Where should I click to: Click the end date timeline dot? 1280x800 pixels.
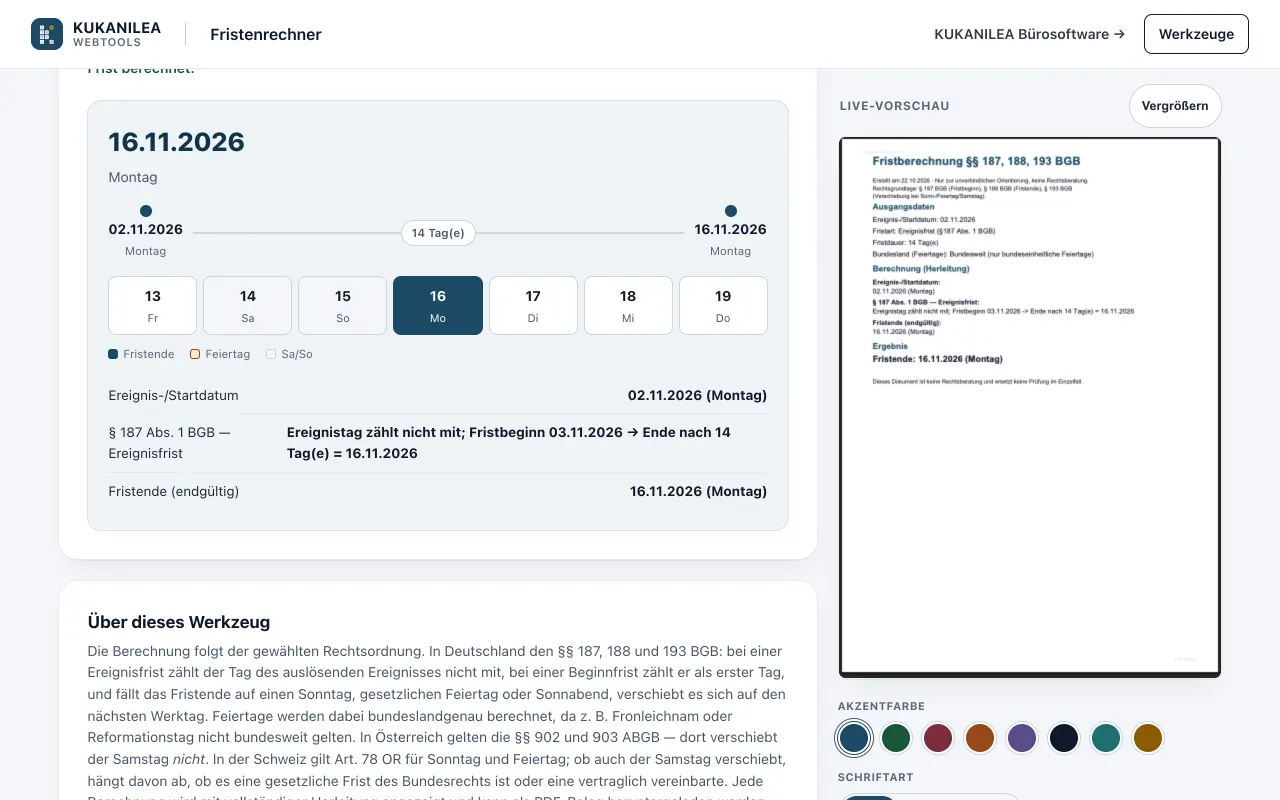click(x=731, y=211)
